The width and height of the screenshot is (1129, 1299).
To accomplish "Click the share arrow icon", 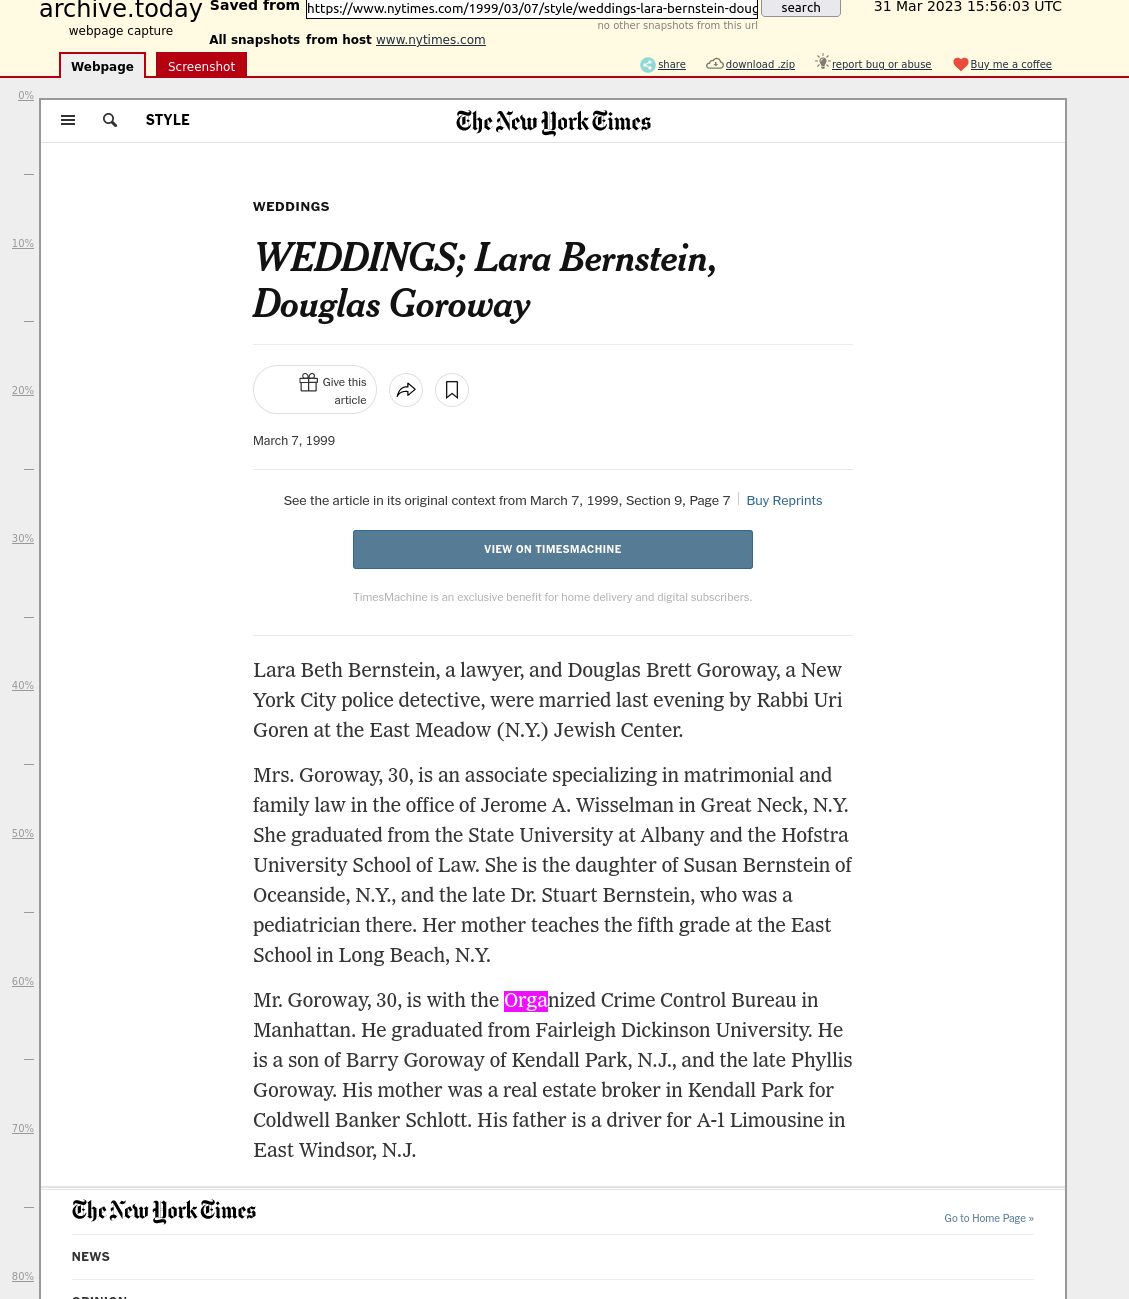I will [x=406, y=390].
